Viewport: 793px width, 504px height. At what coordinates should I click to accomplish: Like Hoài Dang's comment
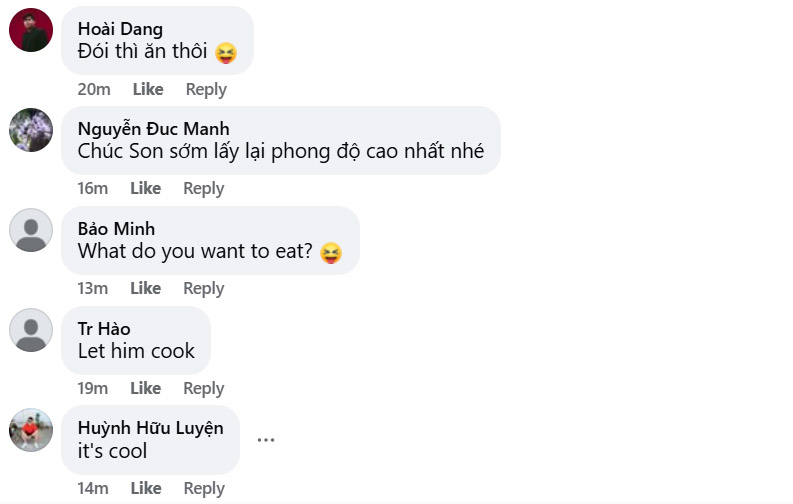(147, 89)
